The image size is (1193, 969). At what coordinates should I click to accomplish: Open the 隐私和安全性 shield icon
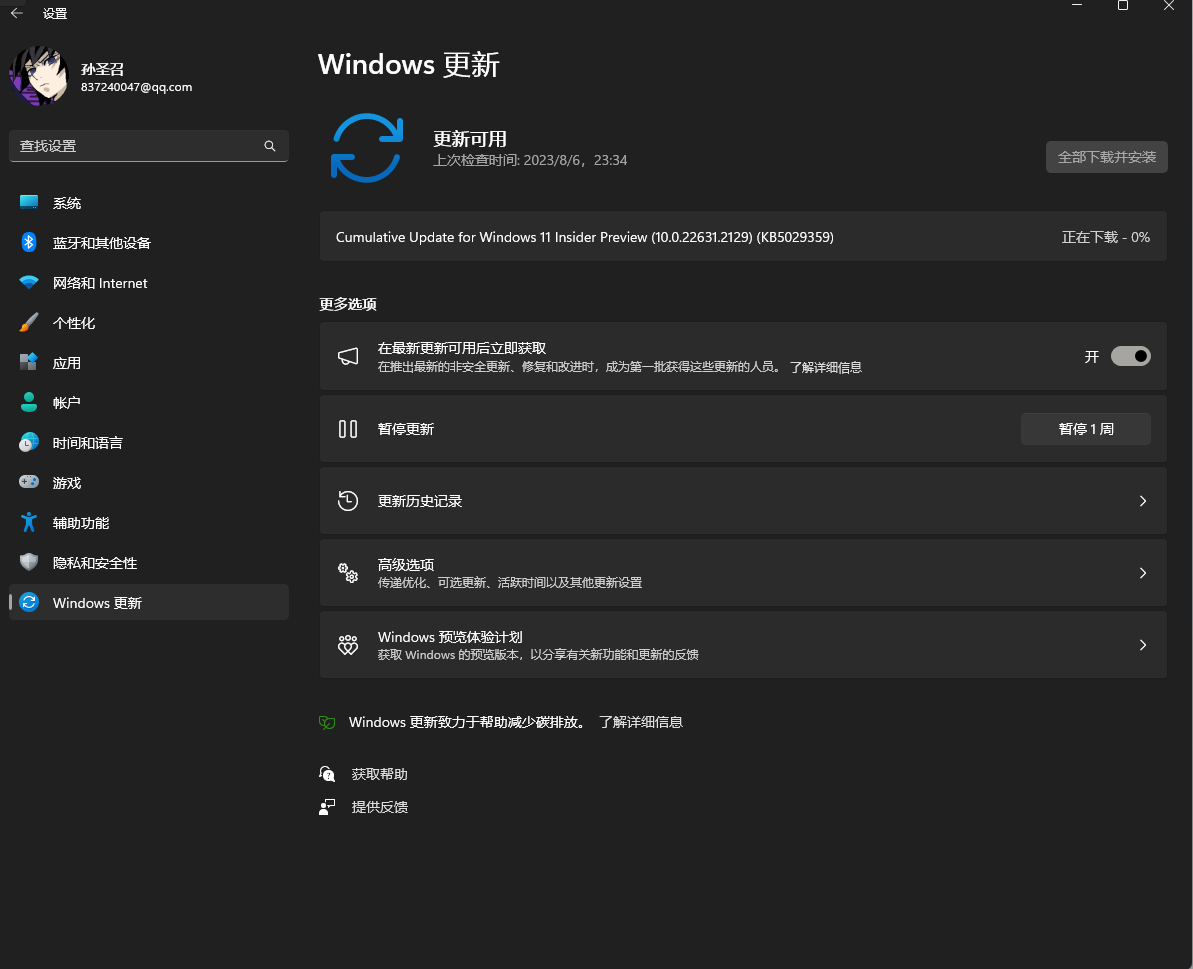pyautogui.click(x=29, y=562)
